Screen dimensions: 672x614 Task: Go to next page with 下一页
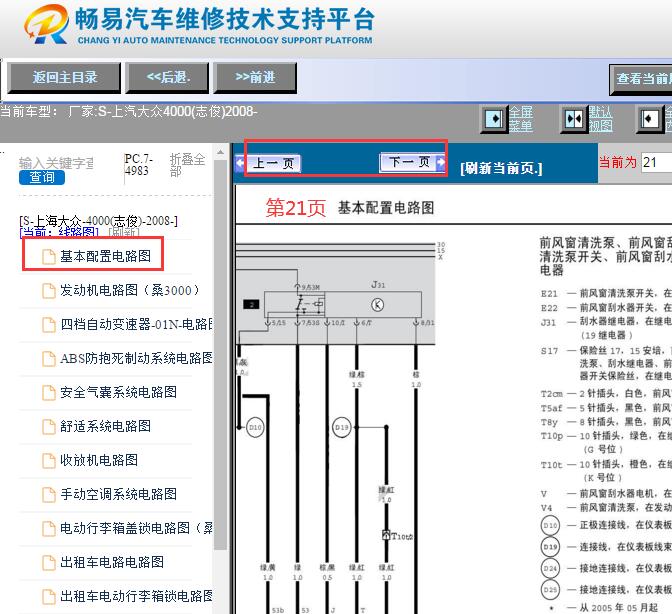[x=409, y=162]
